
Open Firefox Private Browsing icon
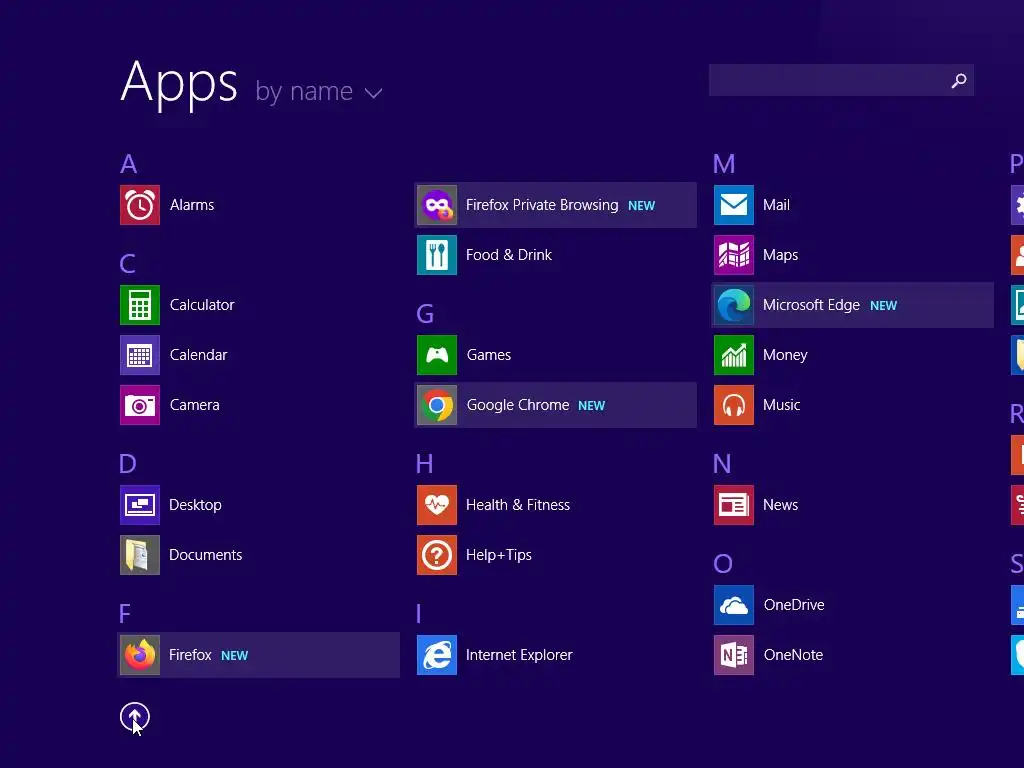pos(437,205)
